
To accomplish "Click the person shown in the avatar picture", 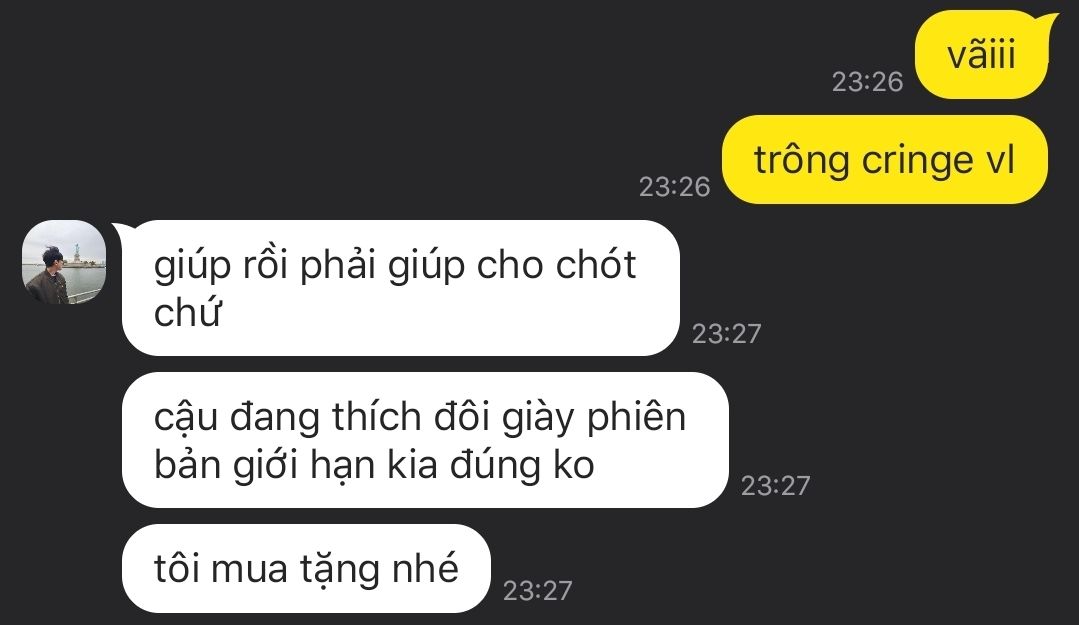I will point(50,277).
